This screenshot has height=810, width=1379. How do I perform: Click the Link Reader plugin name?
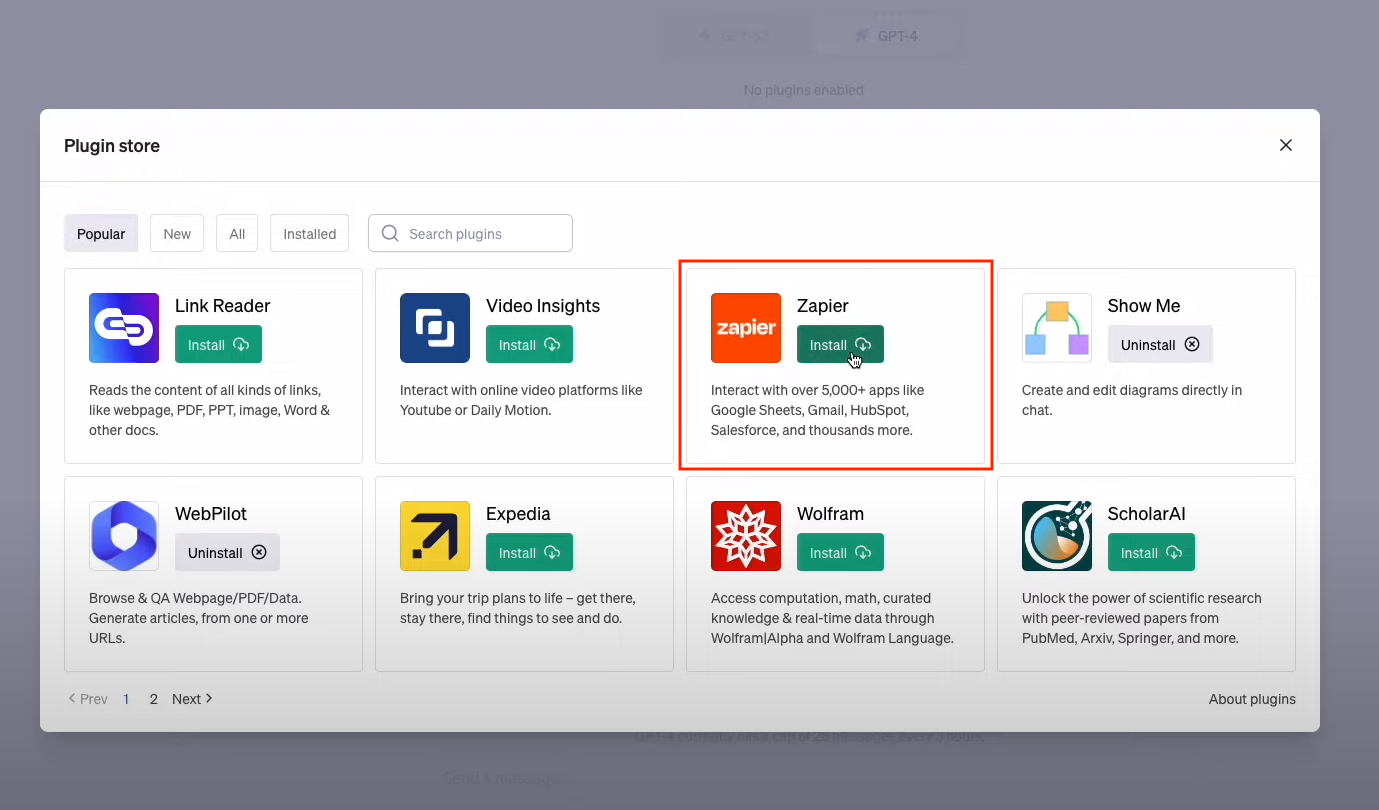223,306
